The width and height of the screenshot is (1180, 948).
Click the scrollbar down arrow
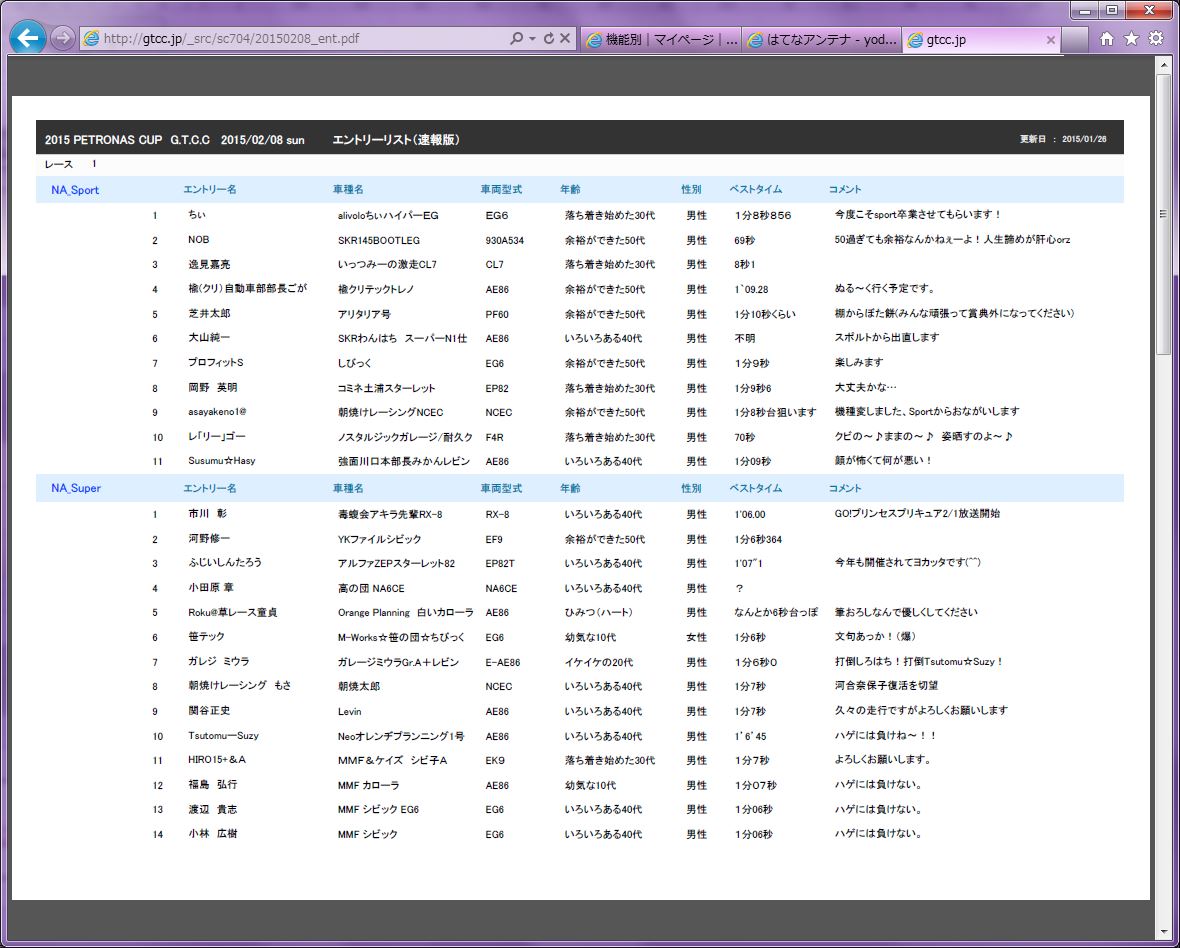[x=1163, y=931]
